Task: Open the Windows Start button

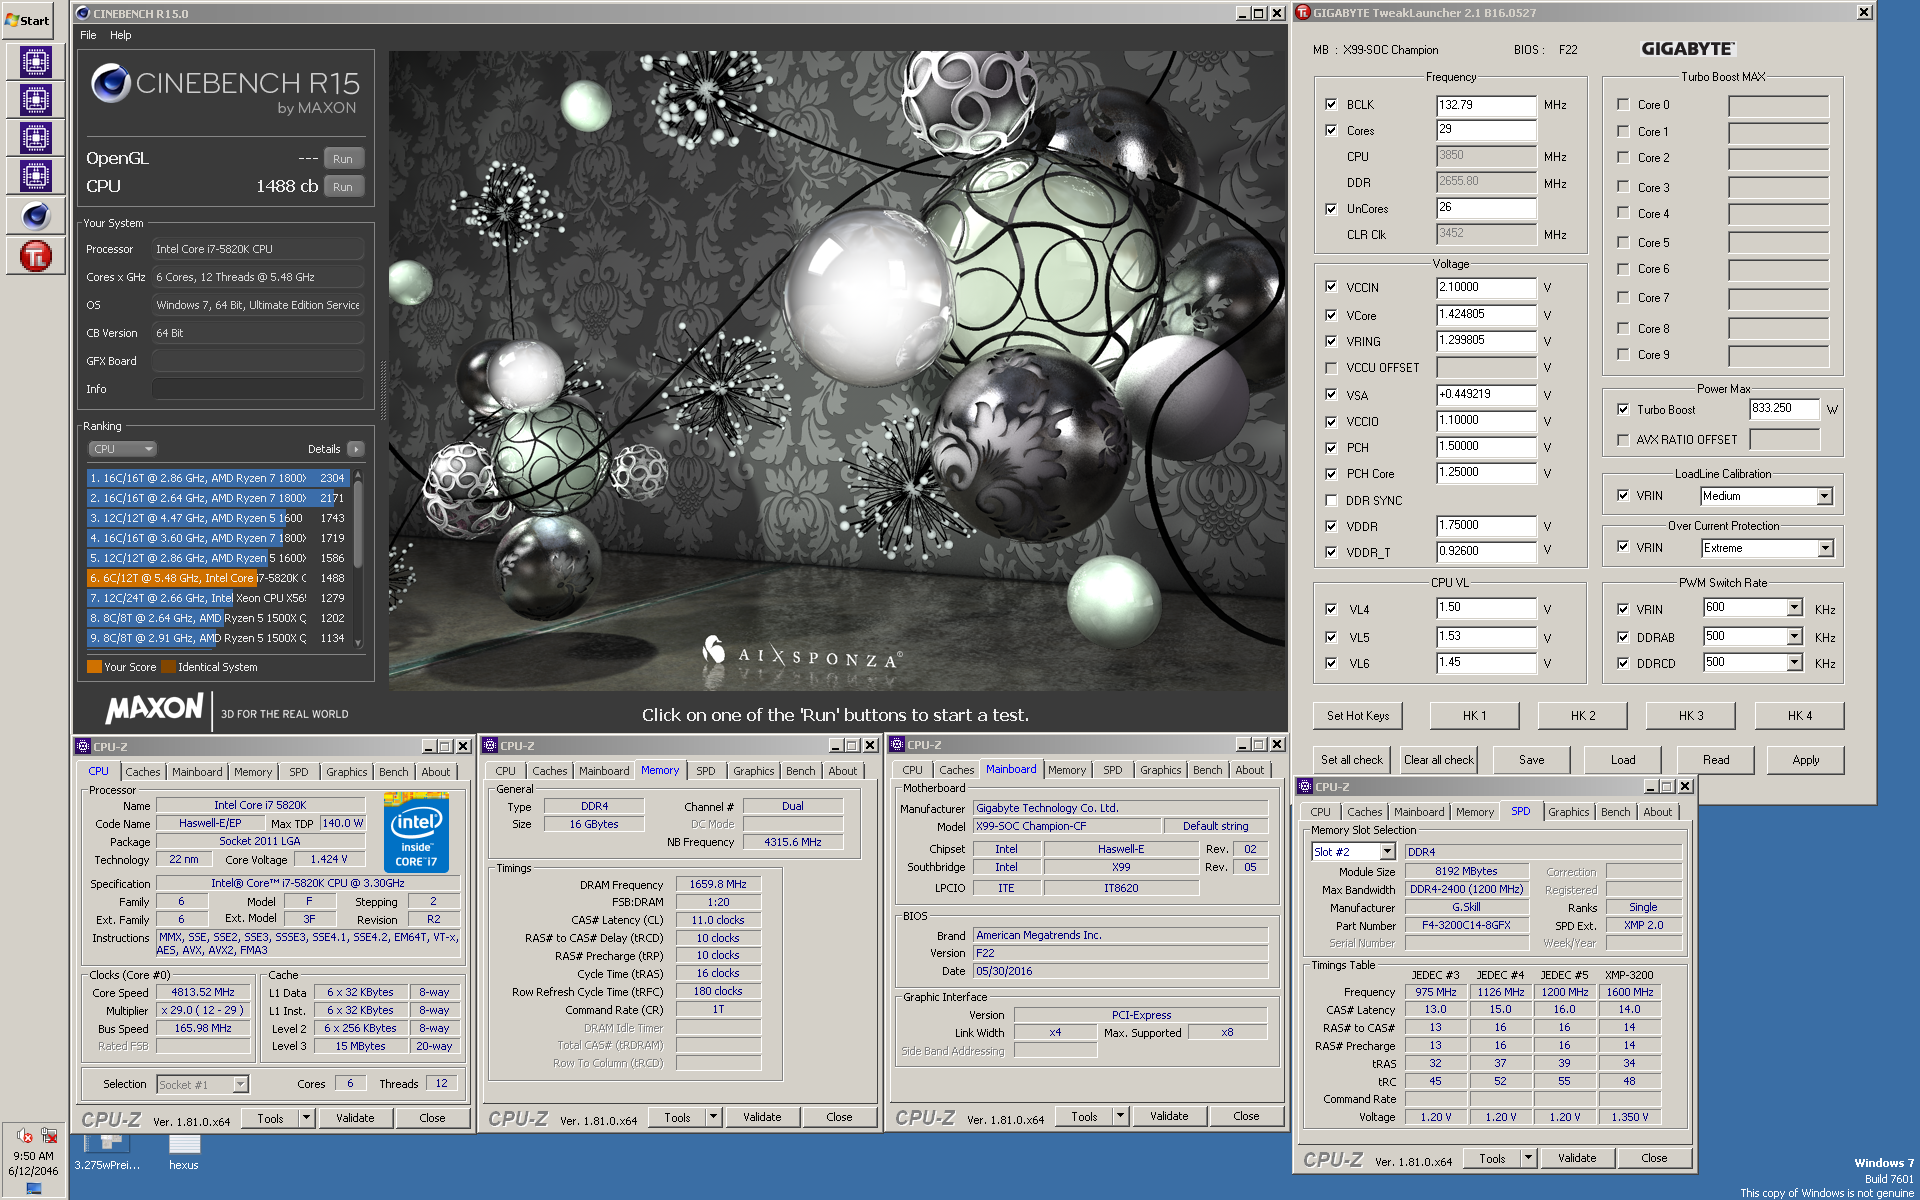Action: 27,20
